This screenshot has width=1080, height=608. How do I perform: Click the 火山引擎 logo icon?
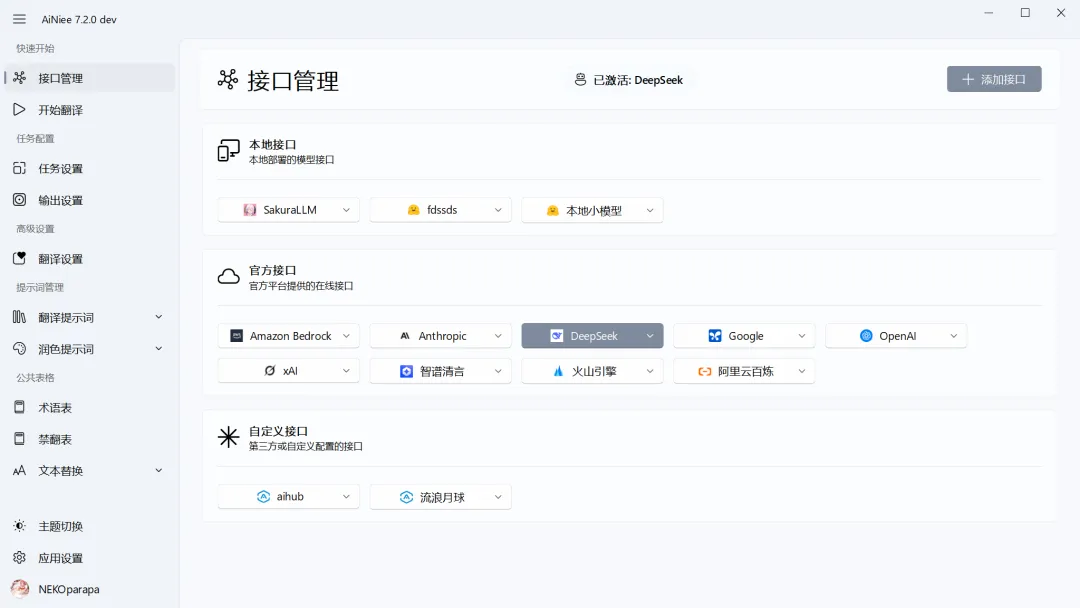(558, 371)
